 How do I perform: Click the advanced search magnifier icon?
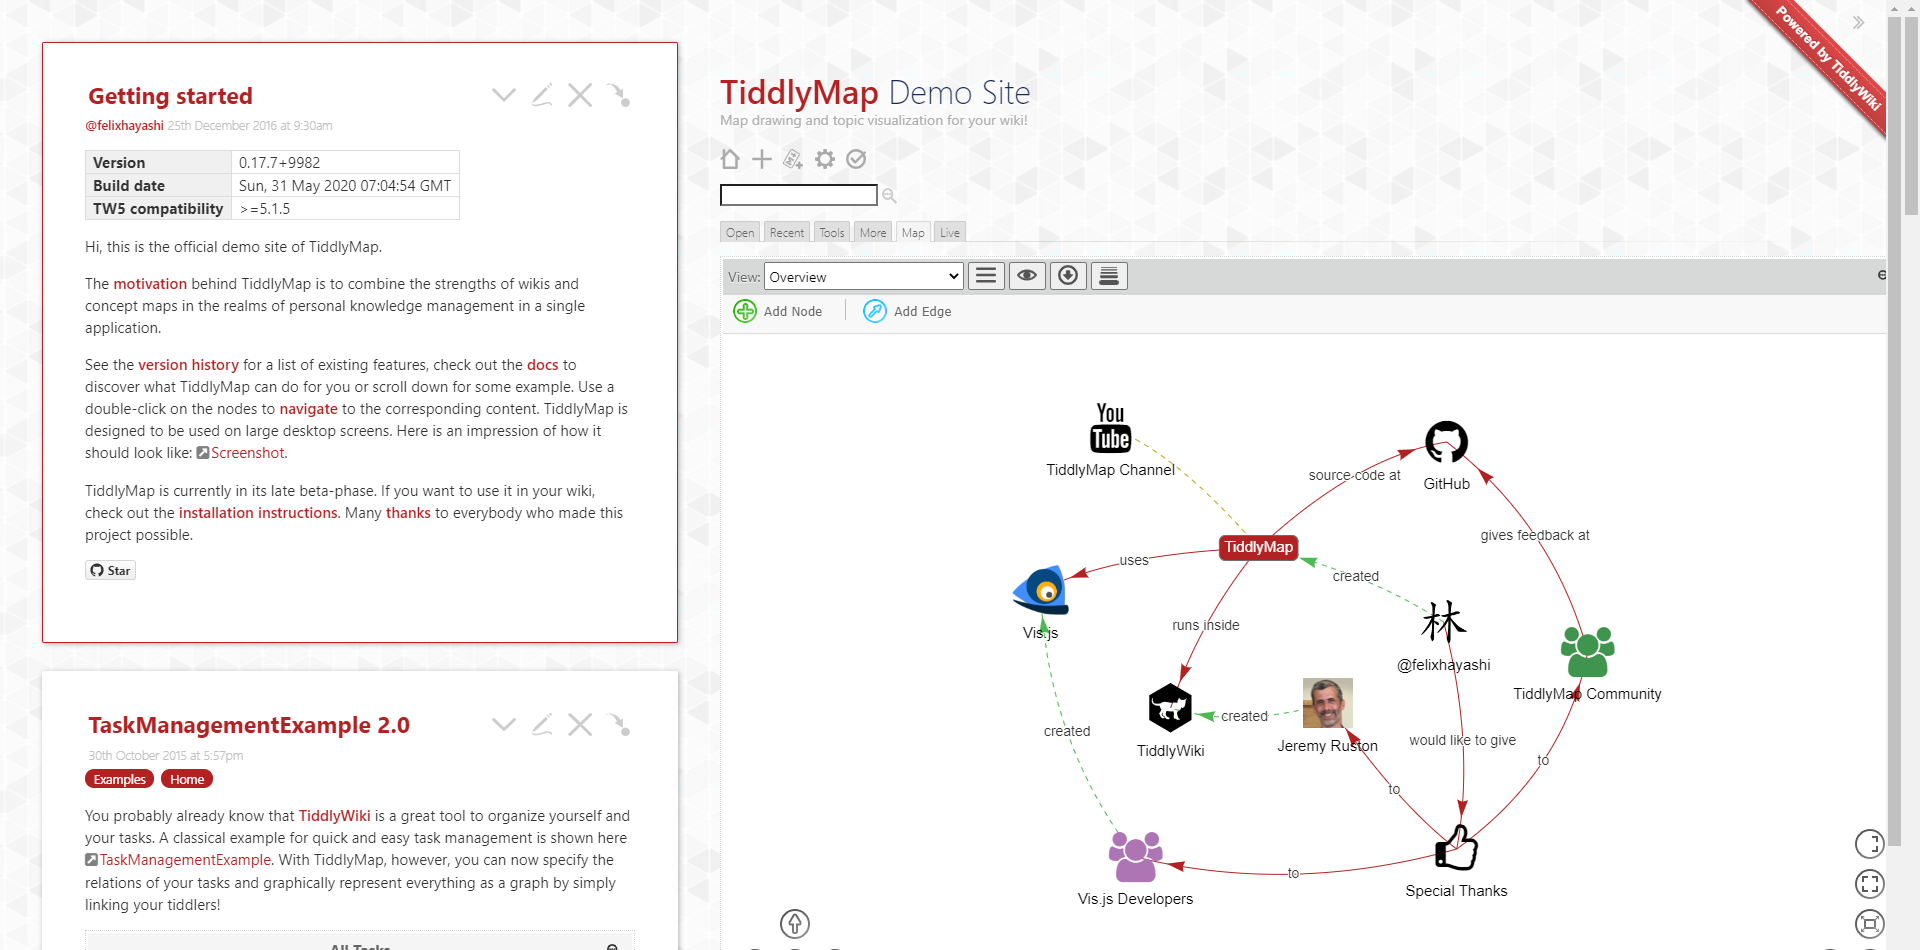pyautogui.click(x=889, y=196)
